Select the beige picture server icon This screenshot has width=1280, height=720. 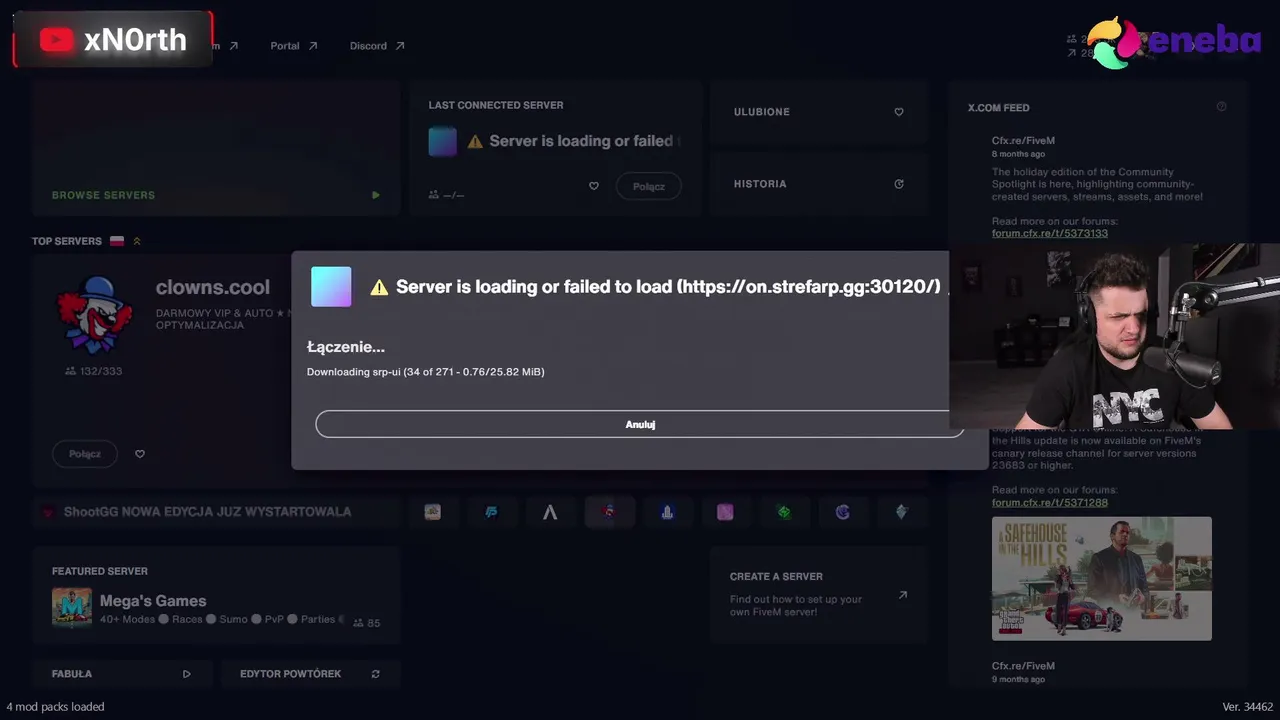(433, 512)
